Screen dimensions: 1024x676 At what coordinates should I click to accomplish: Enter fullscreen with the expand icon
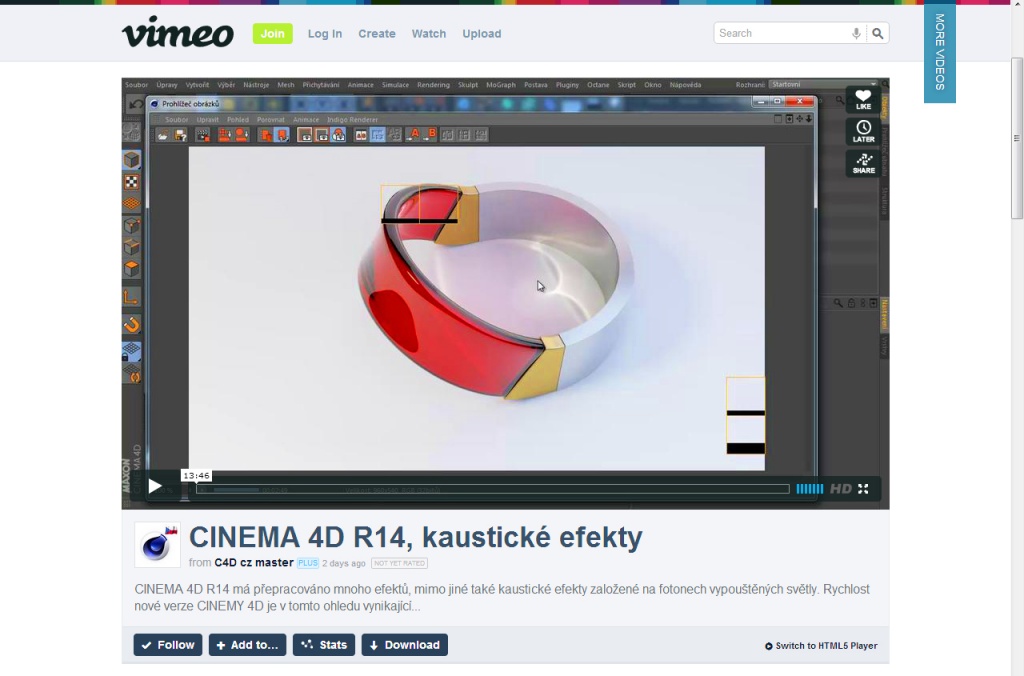click(863, 489)
